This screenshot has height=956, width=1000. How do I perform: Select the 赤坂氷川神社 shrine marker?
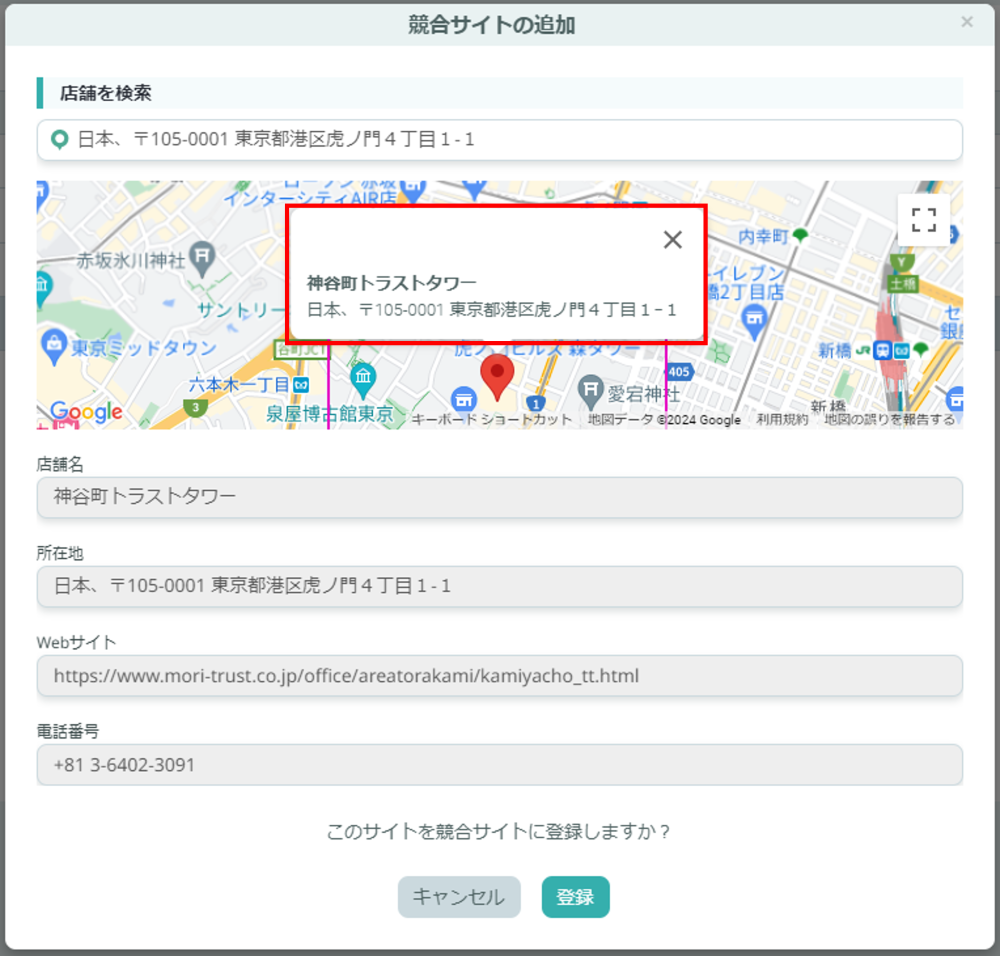(202, 258)
